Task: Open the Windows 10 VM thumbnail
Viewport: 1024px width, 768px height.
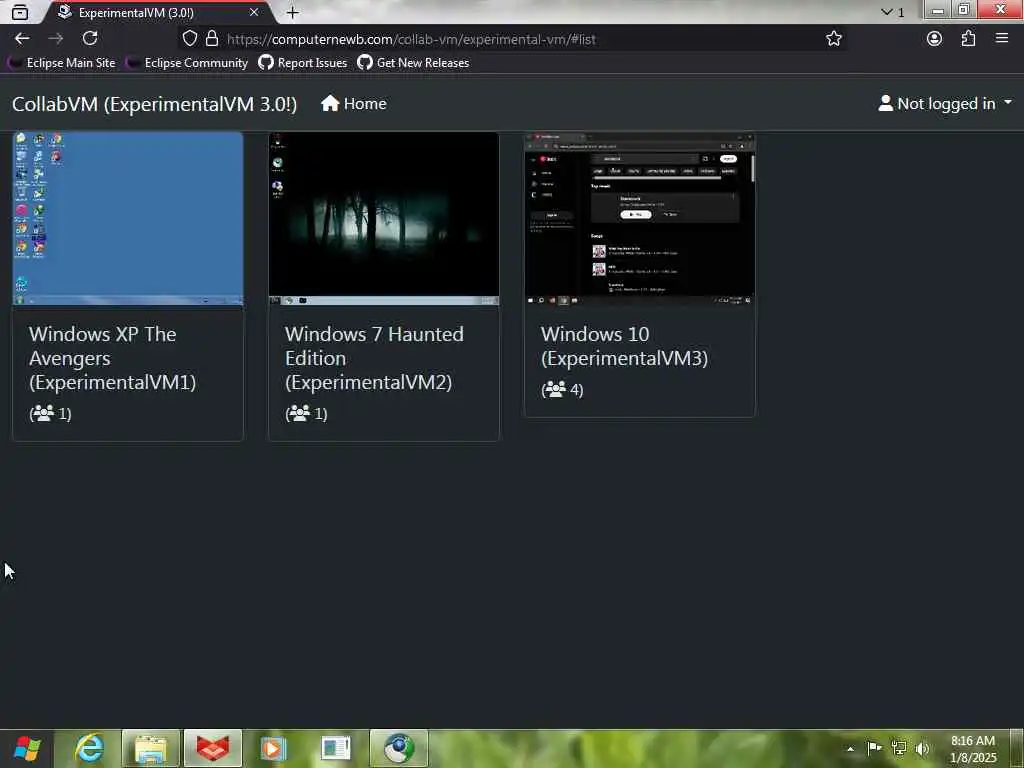Action: (640, 219)
